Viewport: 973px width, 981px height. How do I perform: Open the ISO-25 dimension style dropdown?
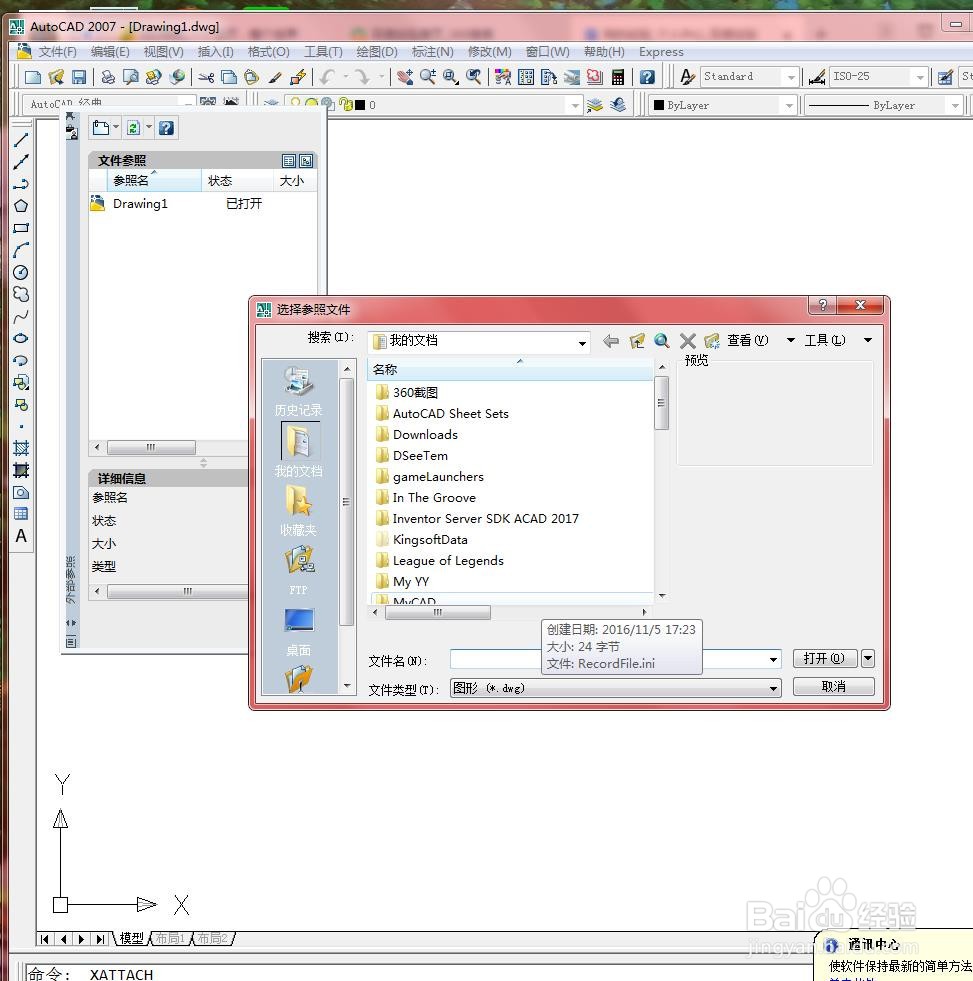click(920, 77)
